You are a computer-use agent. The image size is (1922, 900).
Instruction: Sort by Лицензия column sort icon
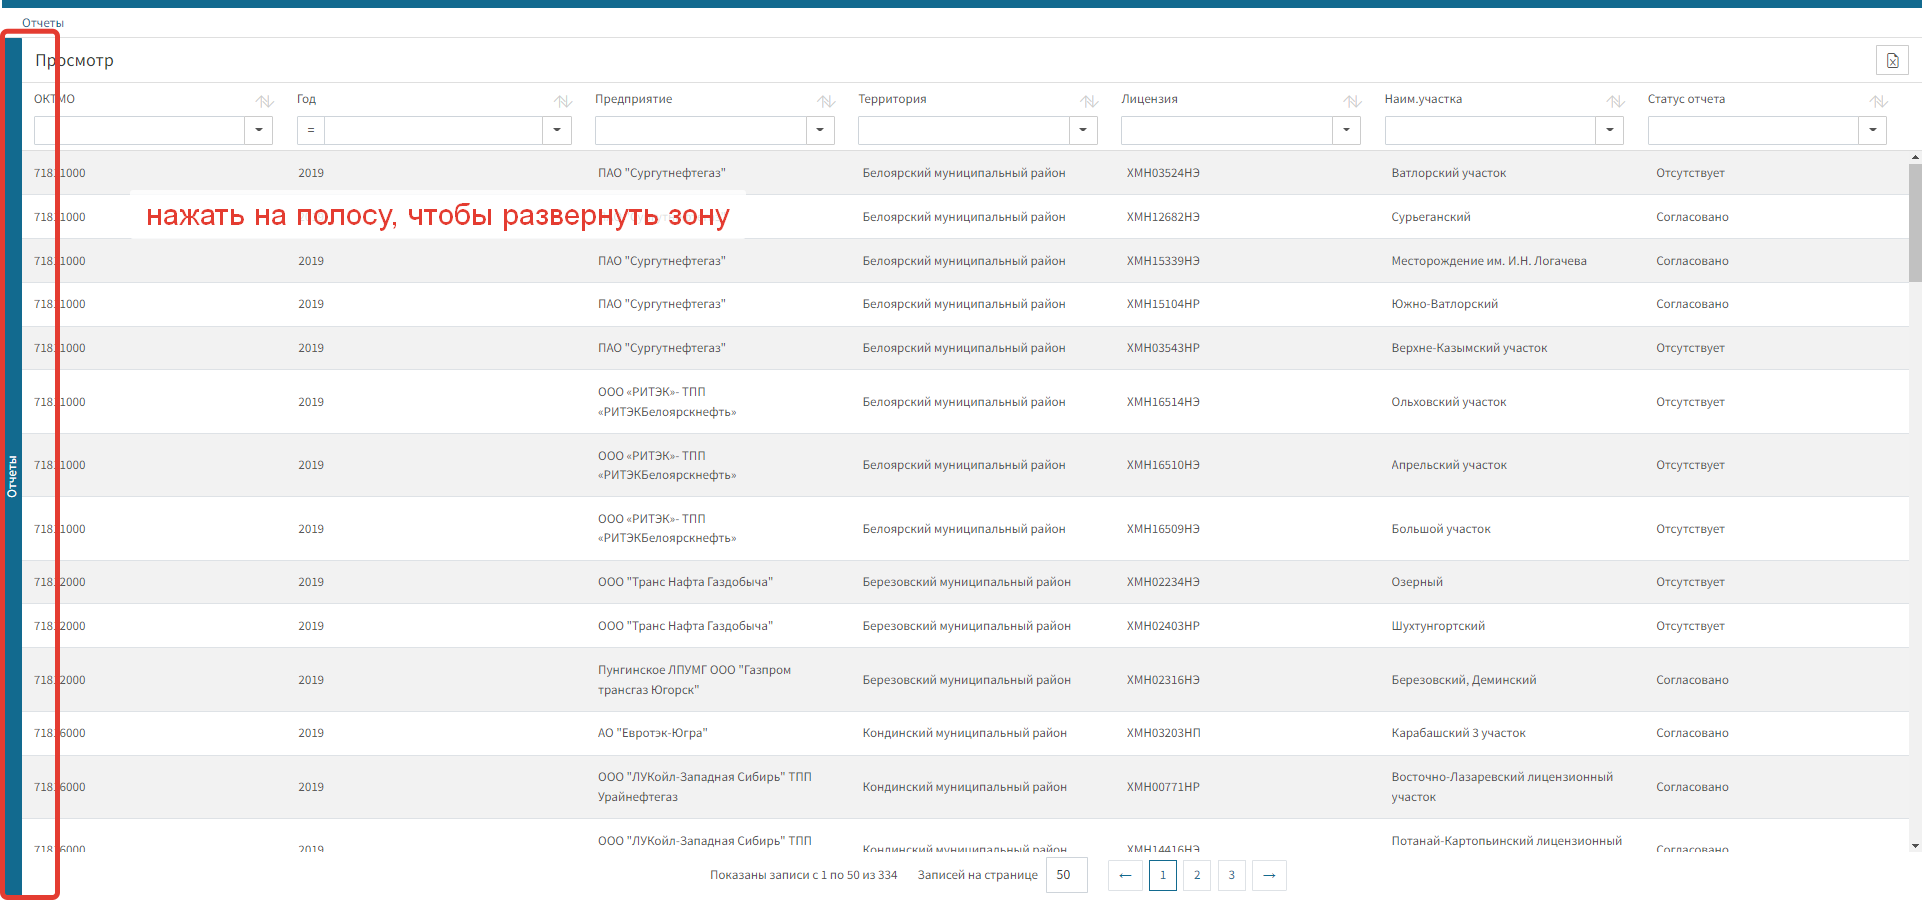click(x=1352, y=101)
